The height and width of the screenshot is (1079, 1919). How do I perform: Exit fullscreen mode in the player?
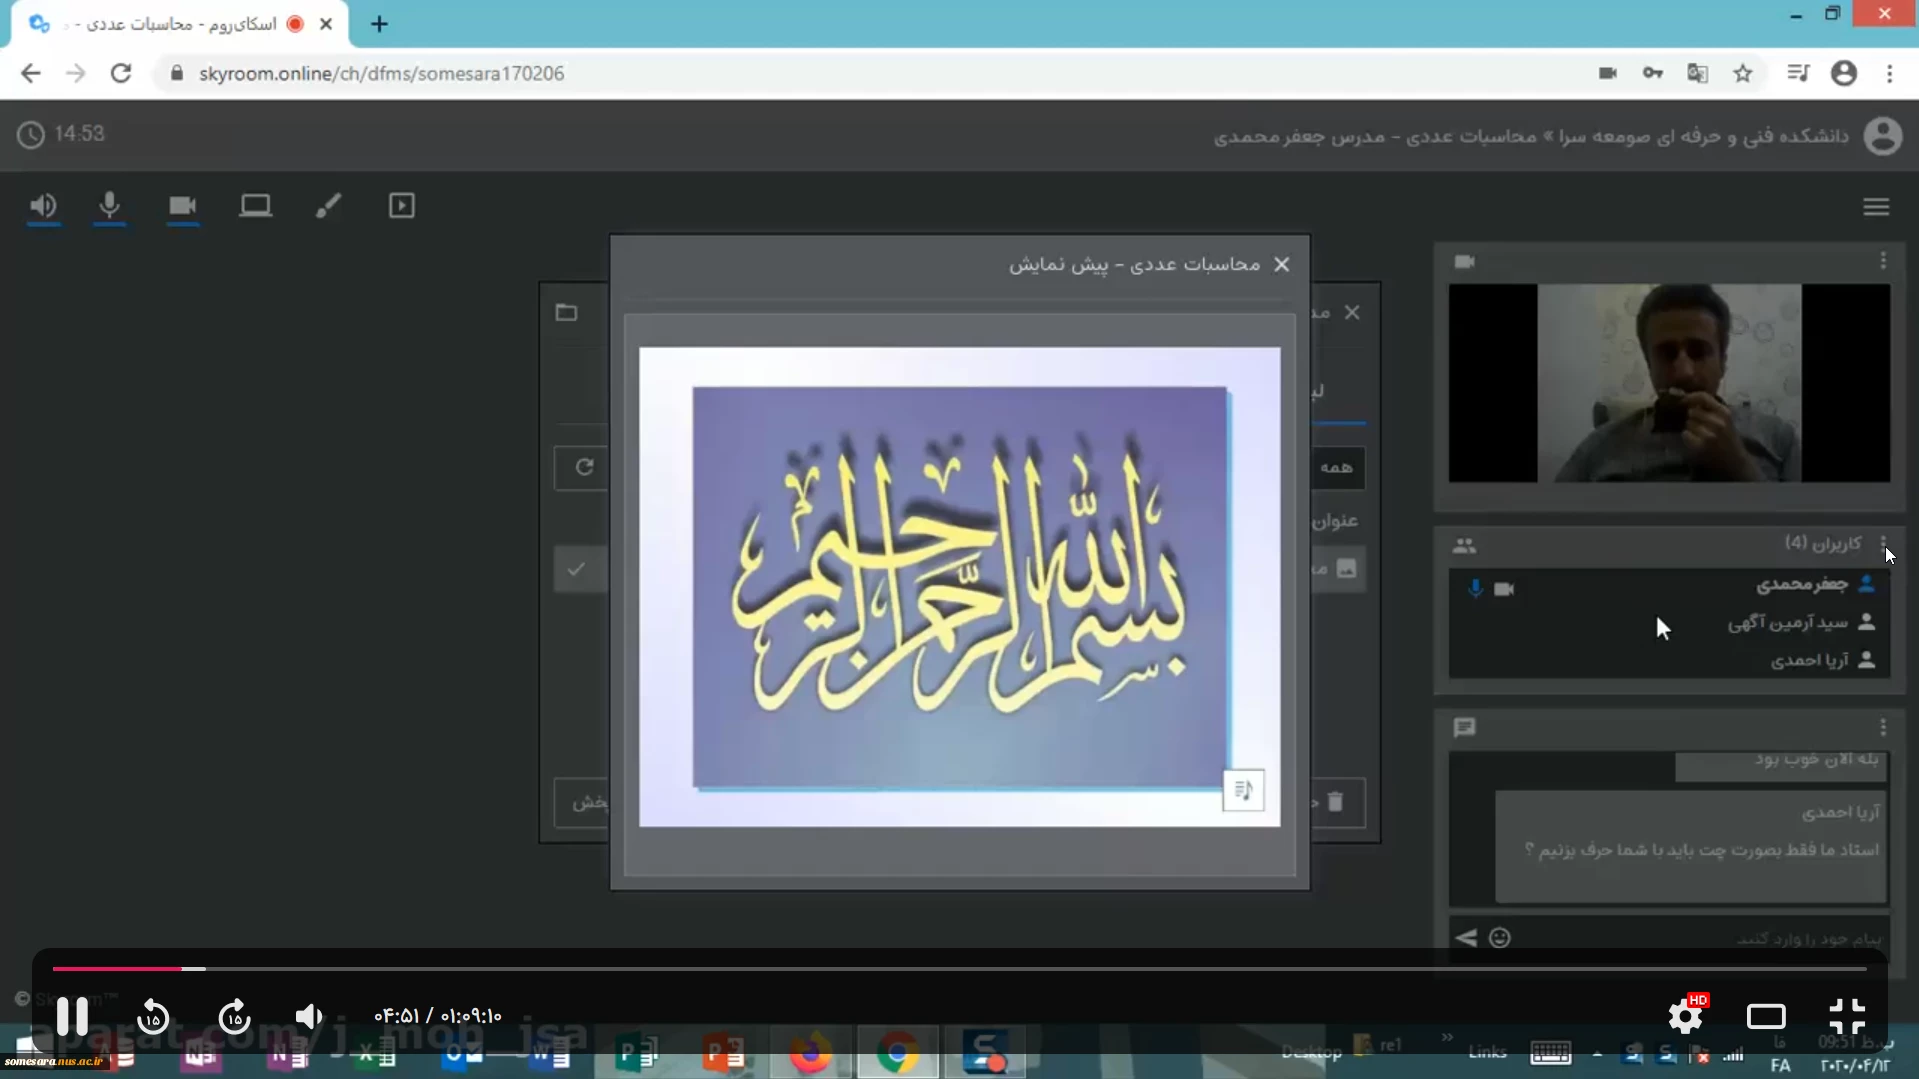pyautogui.click(x=1847, y=1016)
